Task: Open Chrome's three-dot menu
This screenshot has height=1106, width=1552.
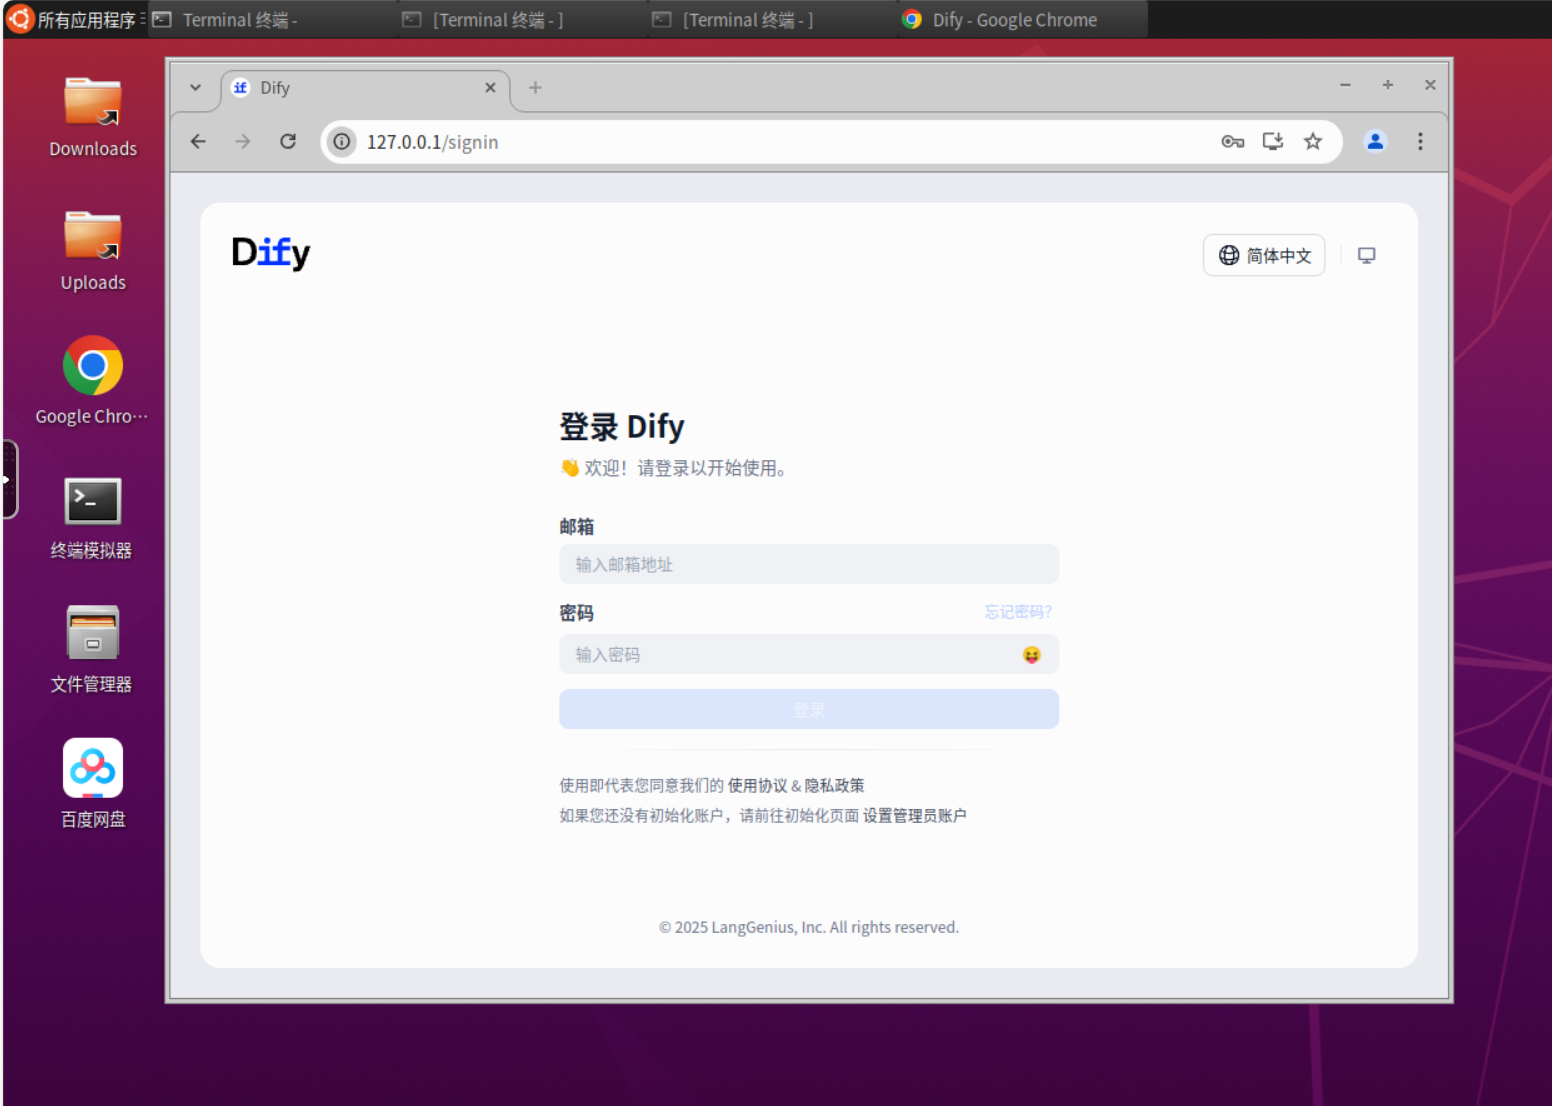Action: point(1420,142)
